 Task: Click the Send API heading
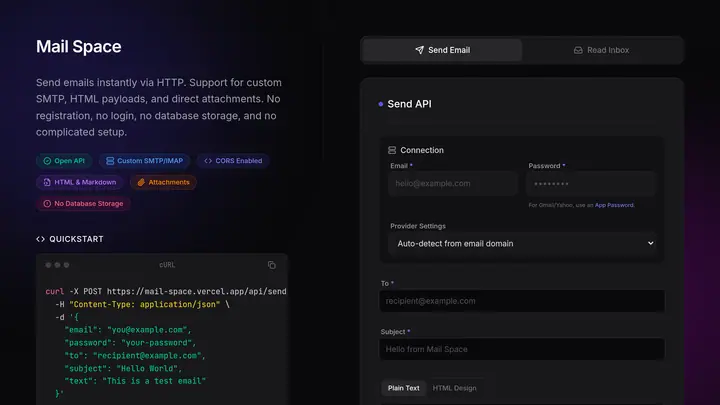[409, 104]
